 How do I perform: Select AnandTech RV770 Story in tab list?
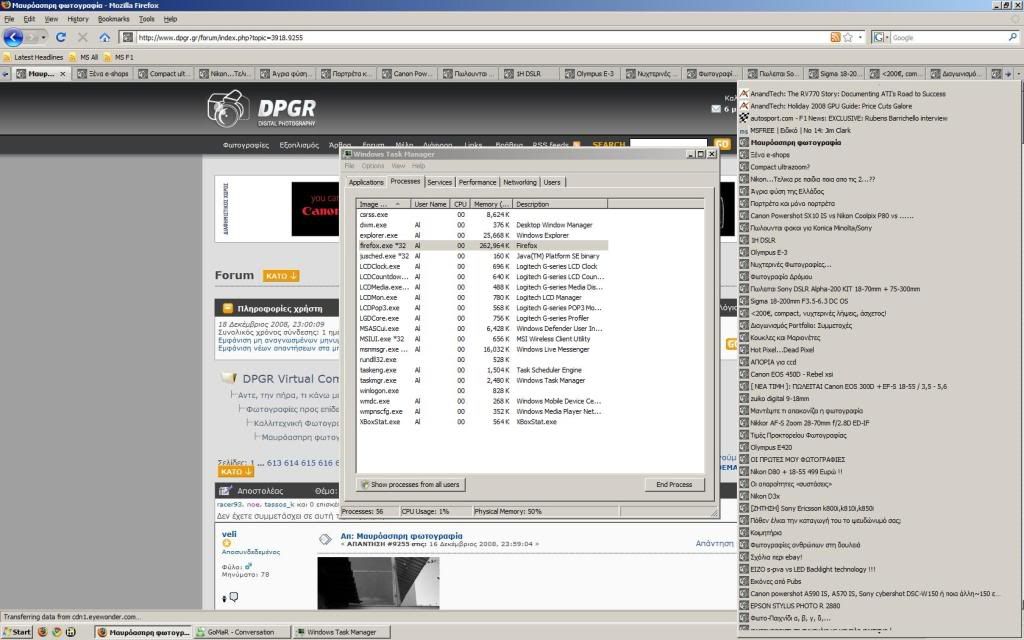pos(848,94)
